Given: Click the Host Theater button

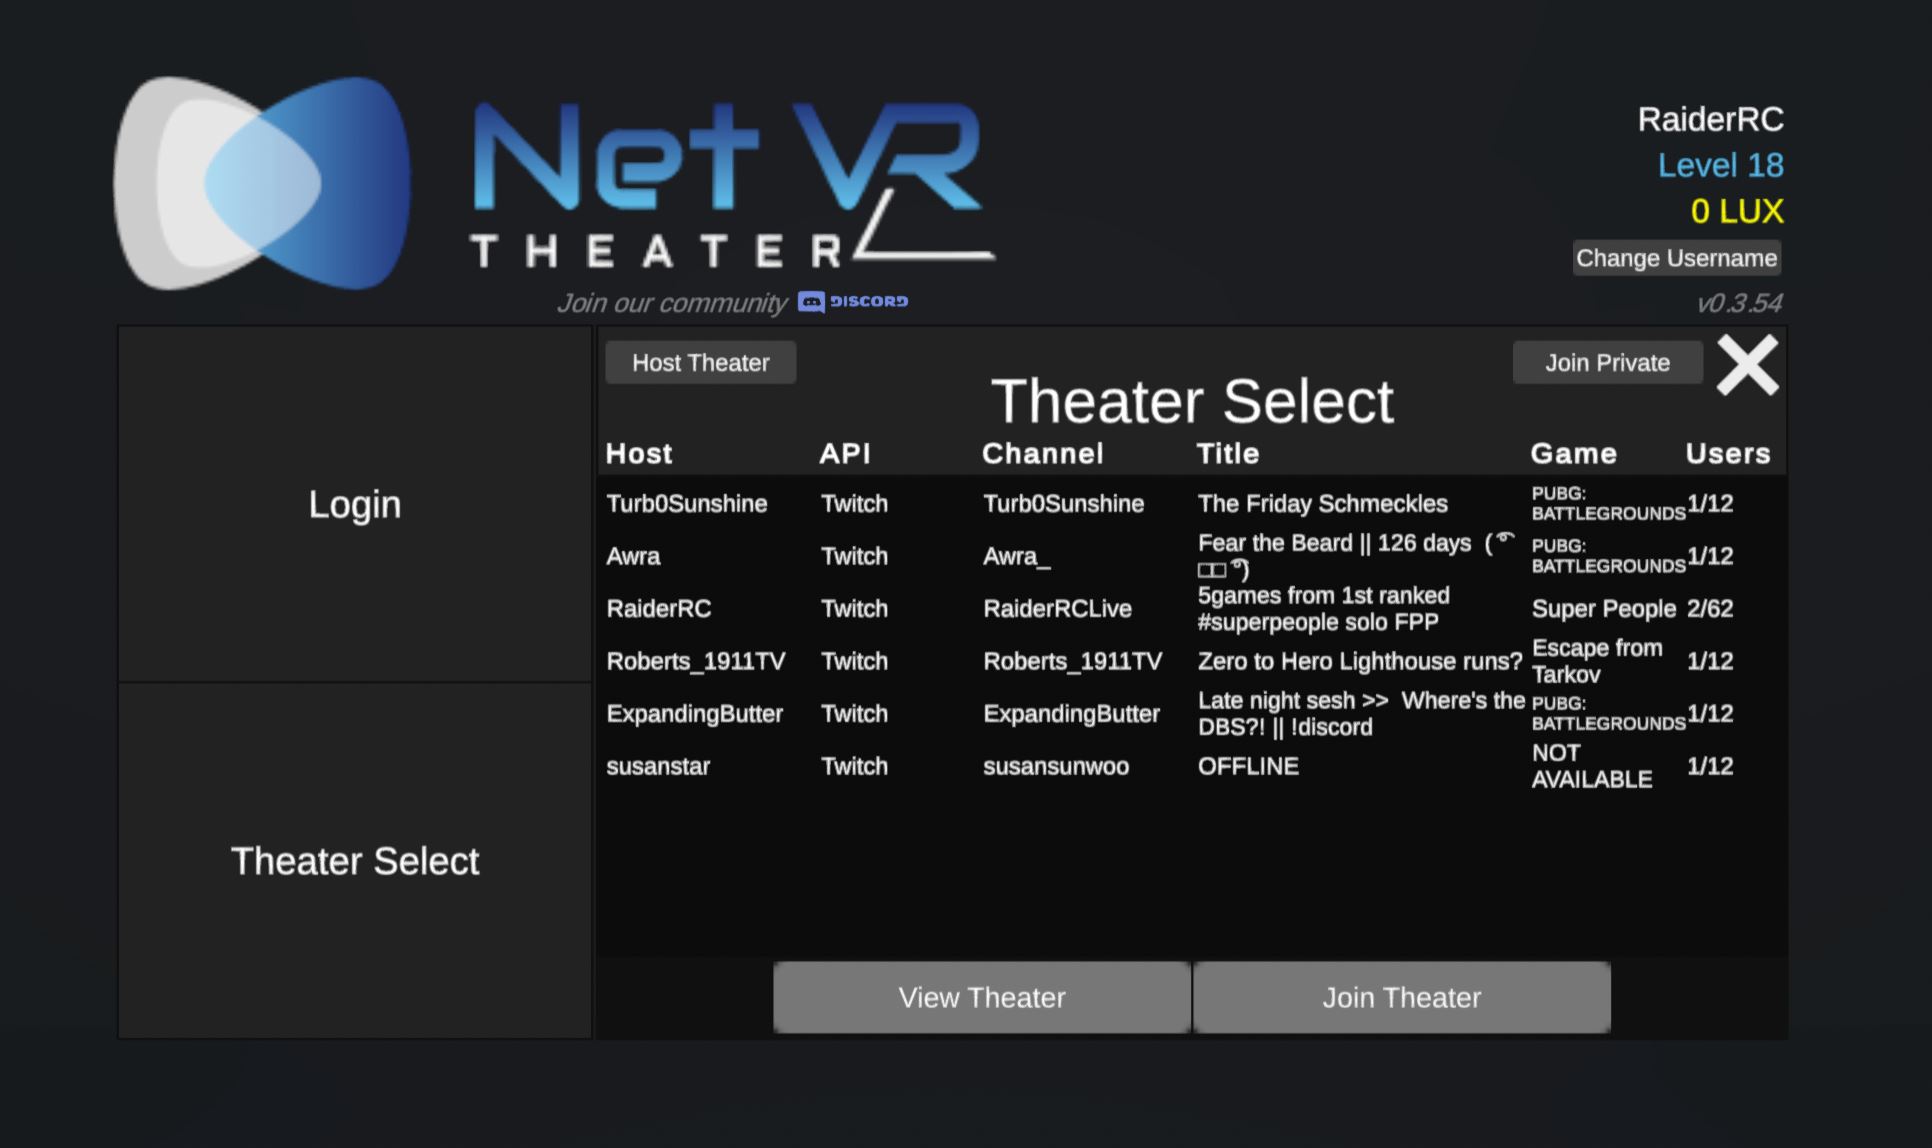Looking at the screenshot, I should tap(700, 362).
